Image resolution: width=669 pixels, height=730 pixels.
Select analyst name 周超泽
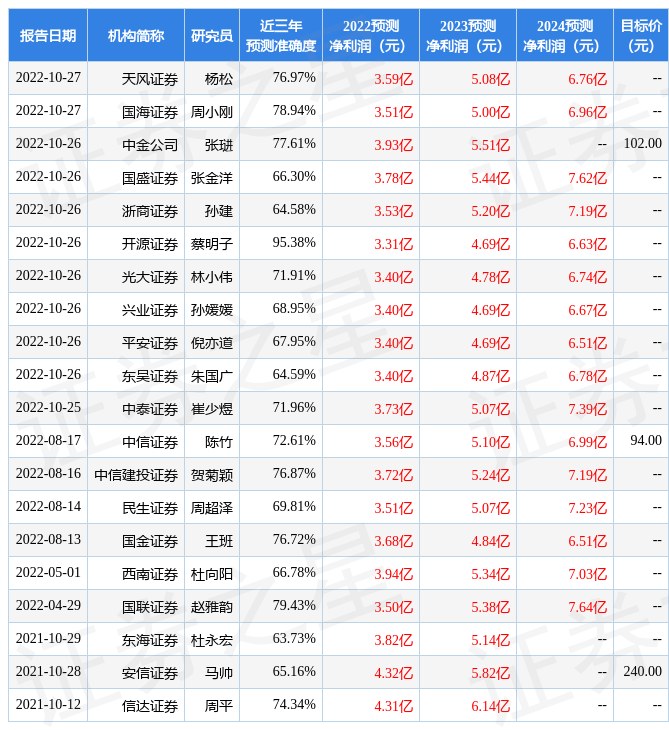[212, 508]
